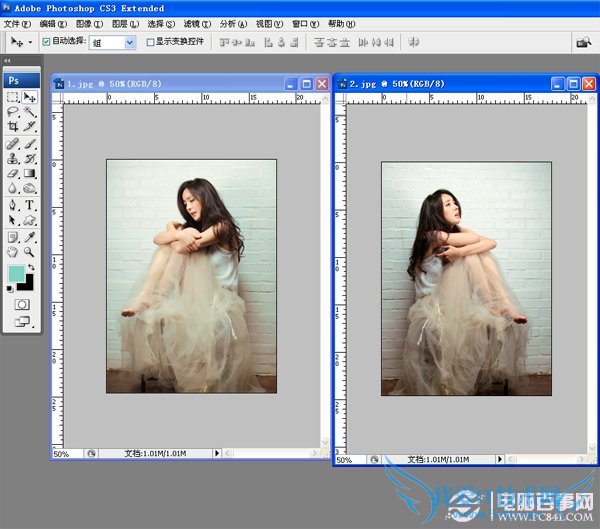600x529 pixels.
Task: Select the Move tool in toolbox
Action: [30, 97]
